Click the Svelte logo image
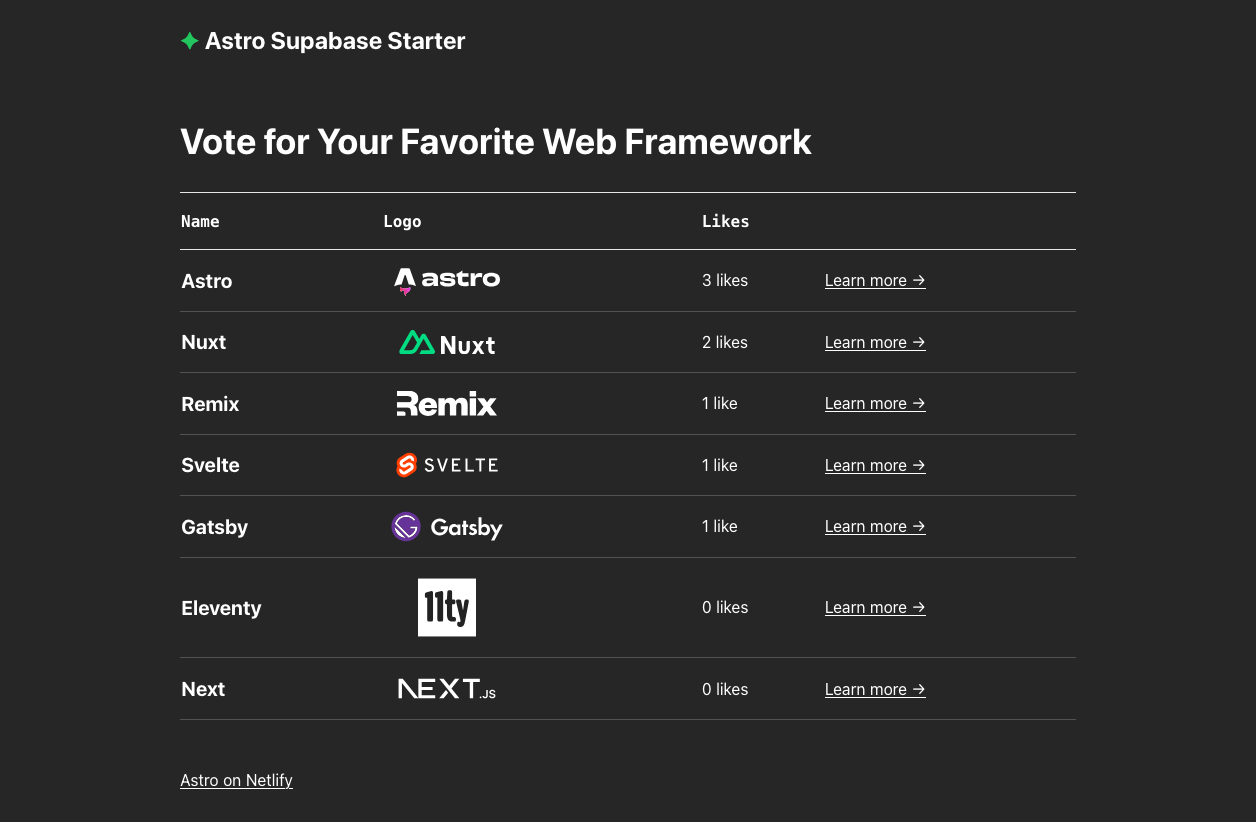 tap(447, 465)
